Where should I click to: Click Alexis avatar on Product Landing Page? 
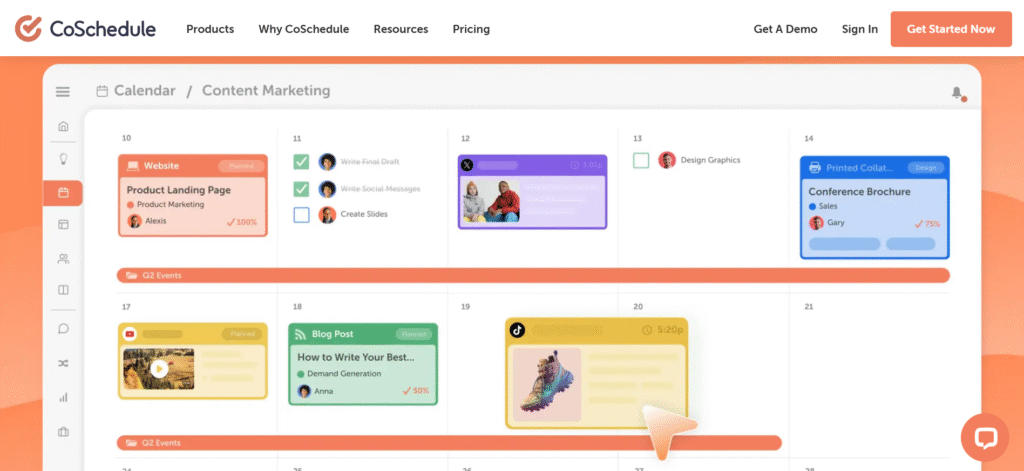(135, 221)
